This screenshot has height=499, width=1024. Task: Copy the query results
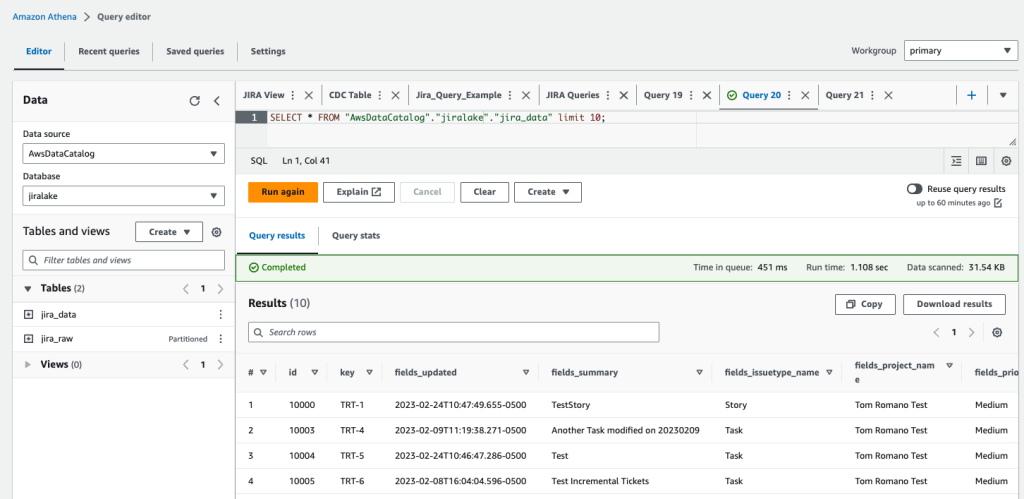pos(864,304)
